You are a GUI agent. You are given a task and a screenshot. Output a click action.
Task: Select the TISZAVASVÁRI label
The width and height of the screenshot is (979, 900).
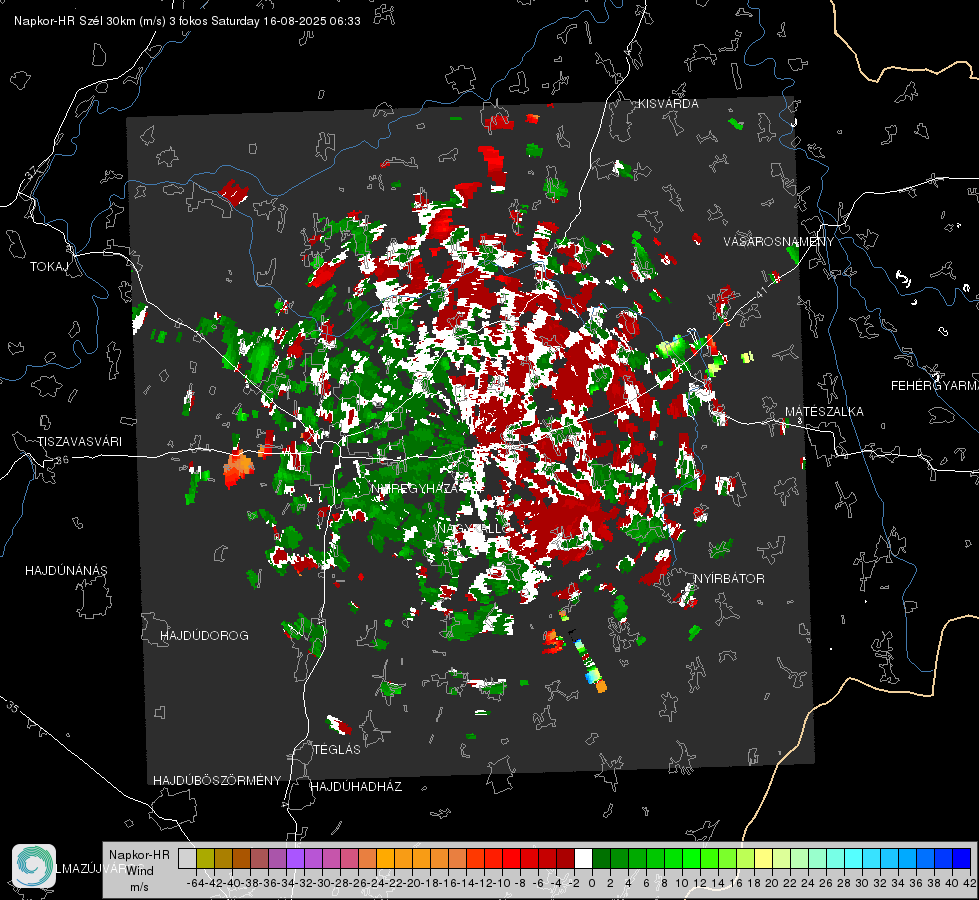pyautogui.click(x=80, y=442)
